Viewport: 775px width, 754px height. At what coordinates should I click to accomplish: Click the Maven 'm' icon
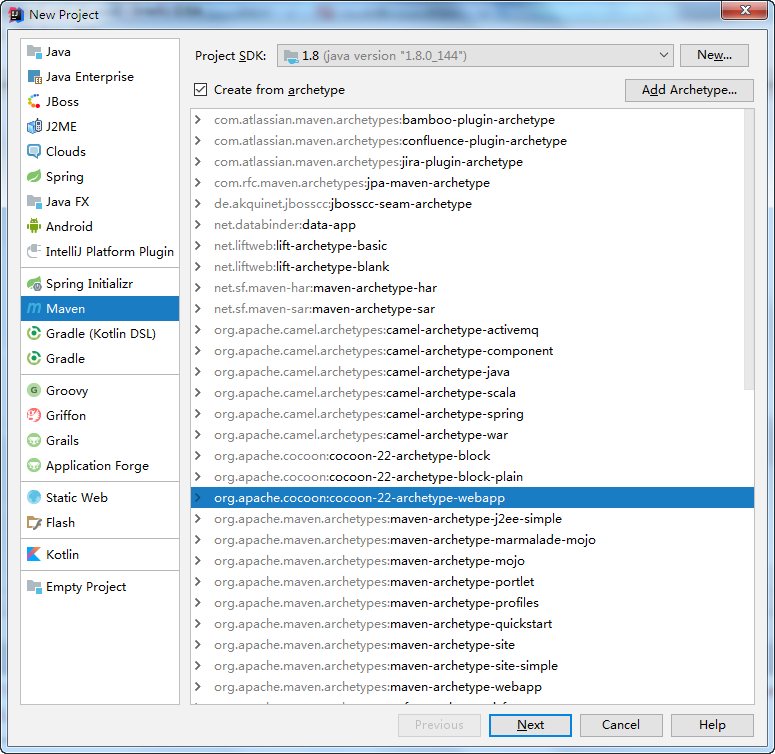coord(34,308)
